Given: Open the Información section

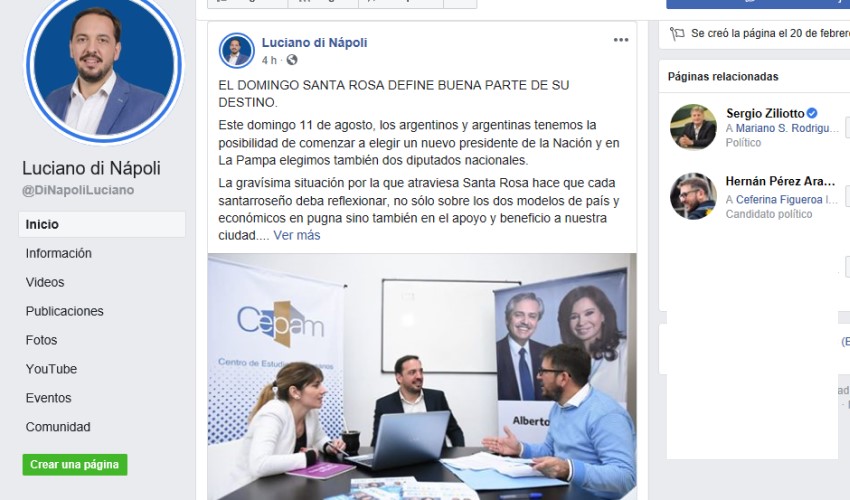Looking at the screenshot, I should point(59,253).
